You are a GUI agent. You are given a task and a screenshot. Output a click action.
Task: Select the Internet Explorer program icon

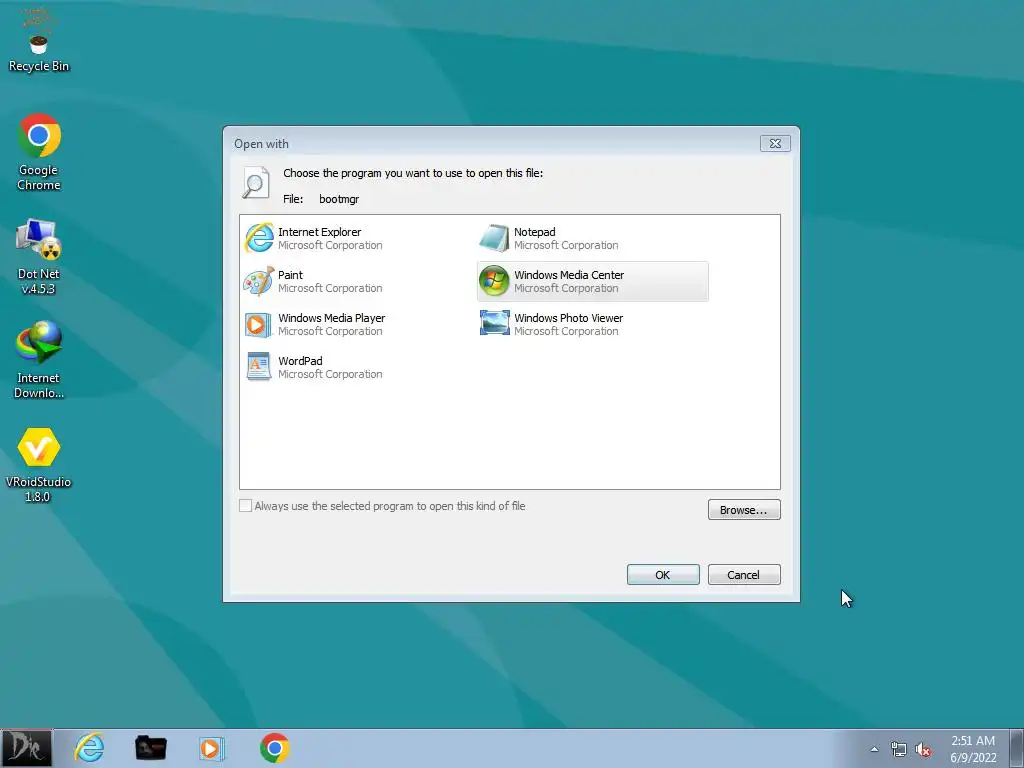(x=259, y=238)
